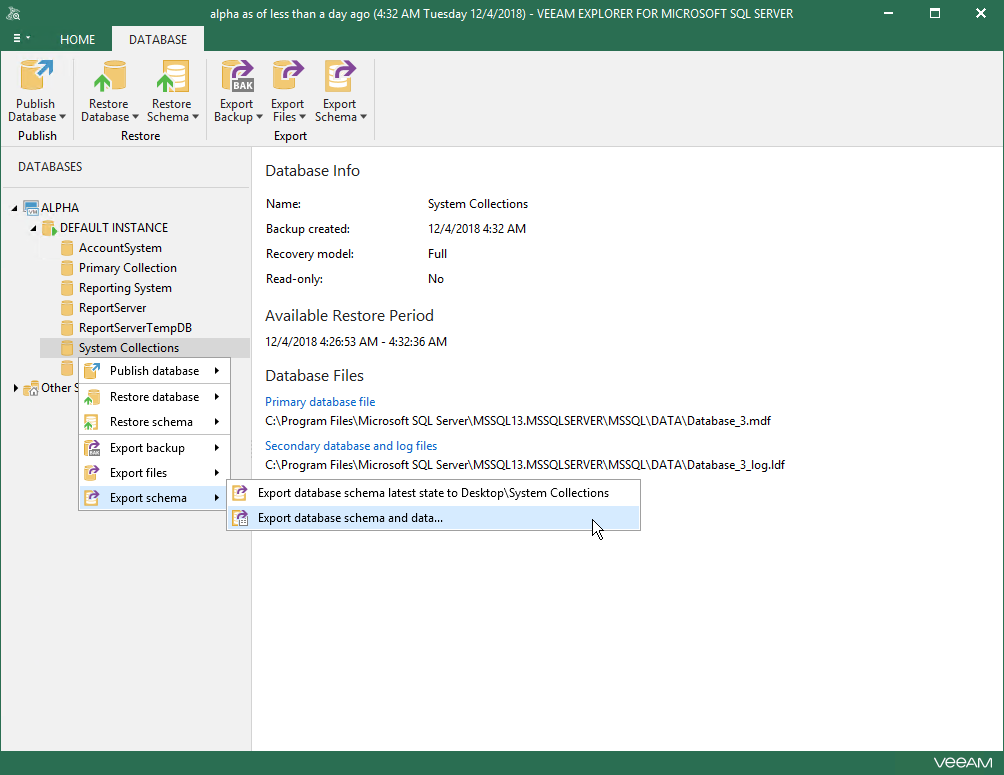Open the Restore database submenu arrow

pos(217,397)
